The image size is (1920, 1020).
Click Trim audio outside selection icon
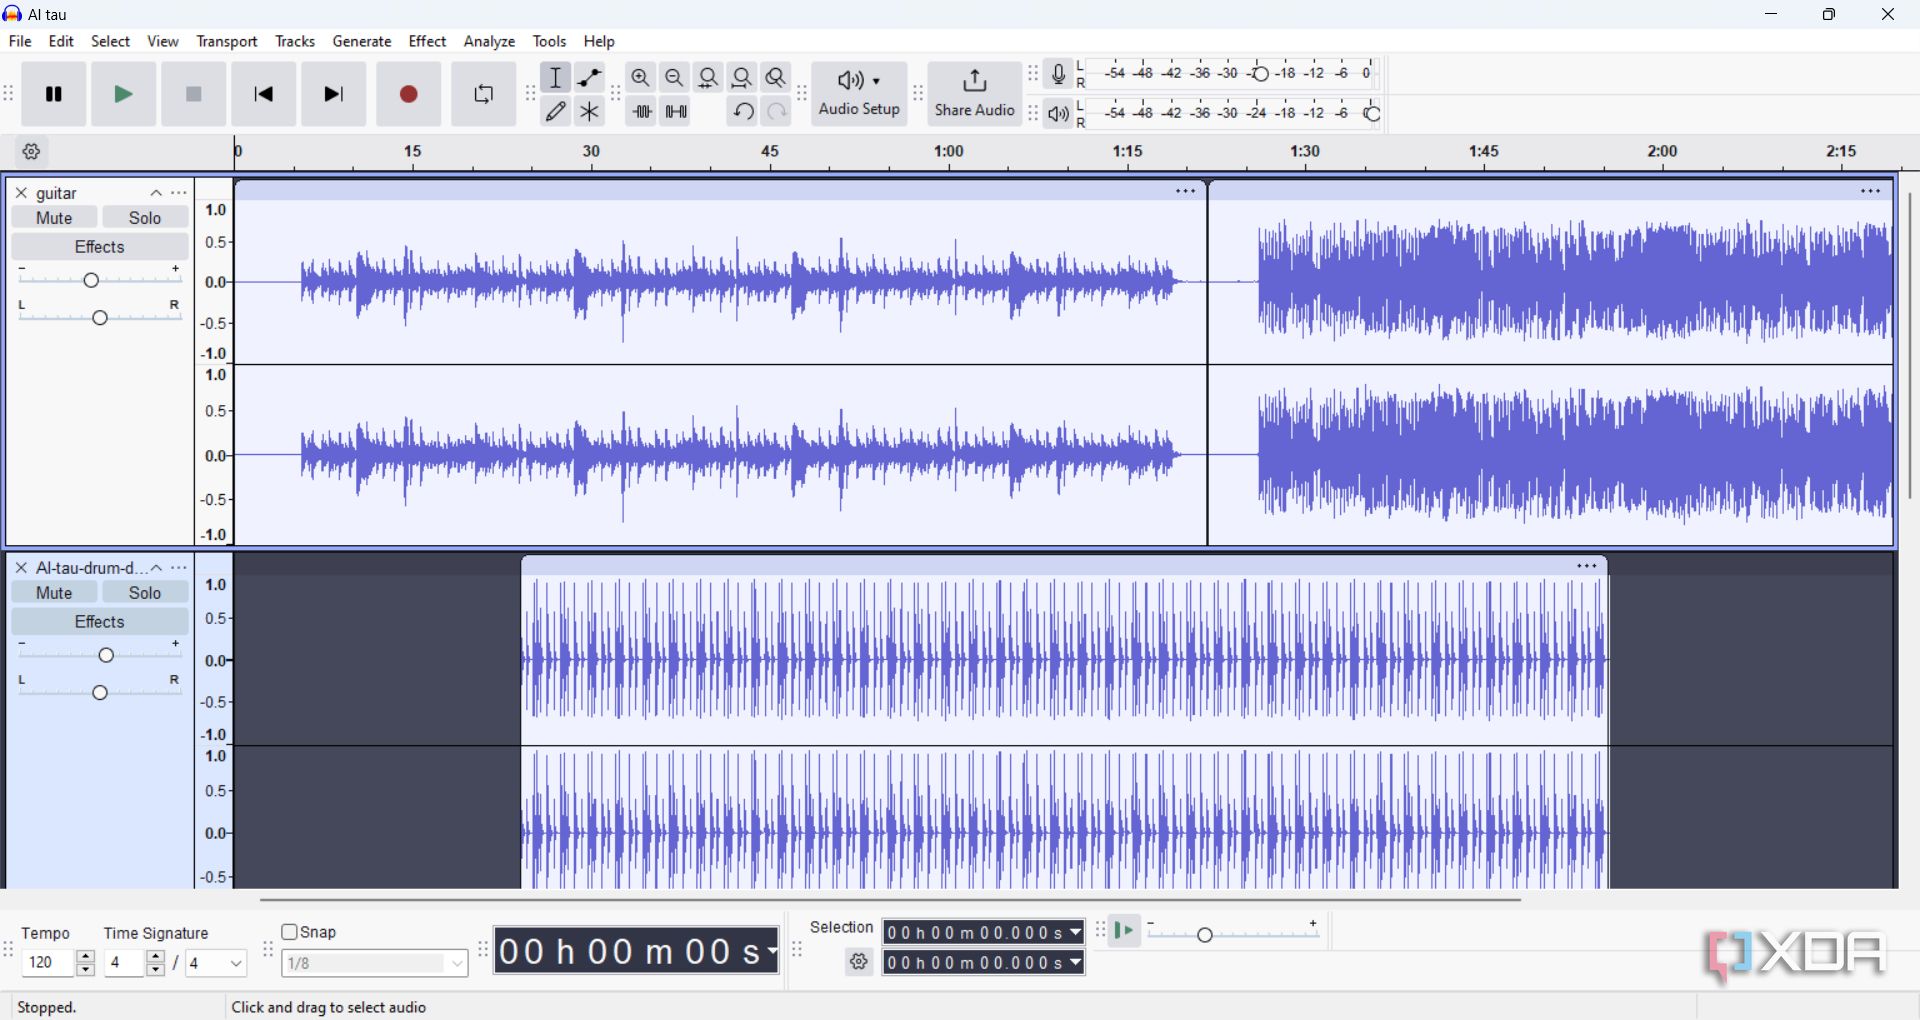[x=642, y=112]
